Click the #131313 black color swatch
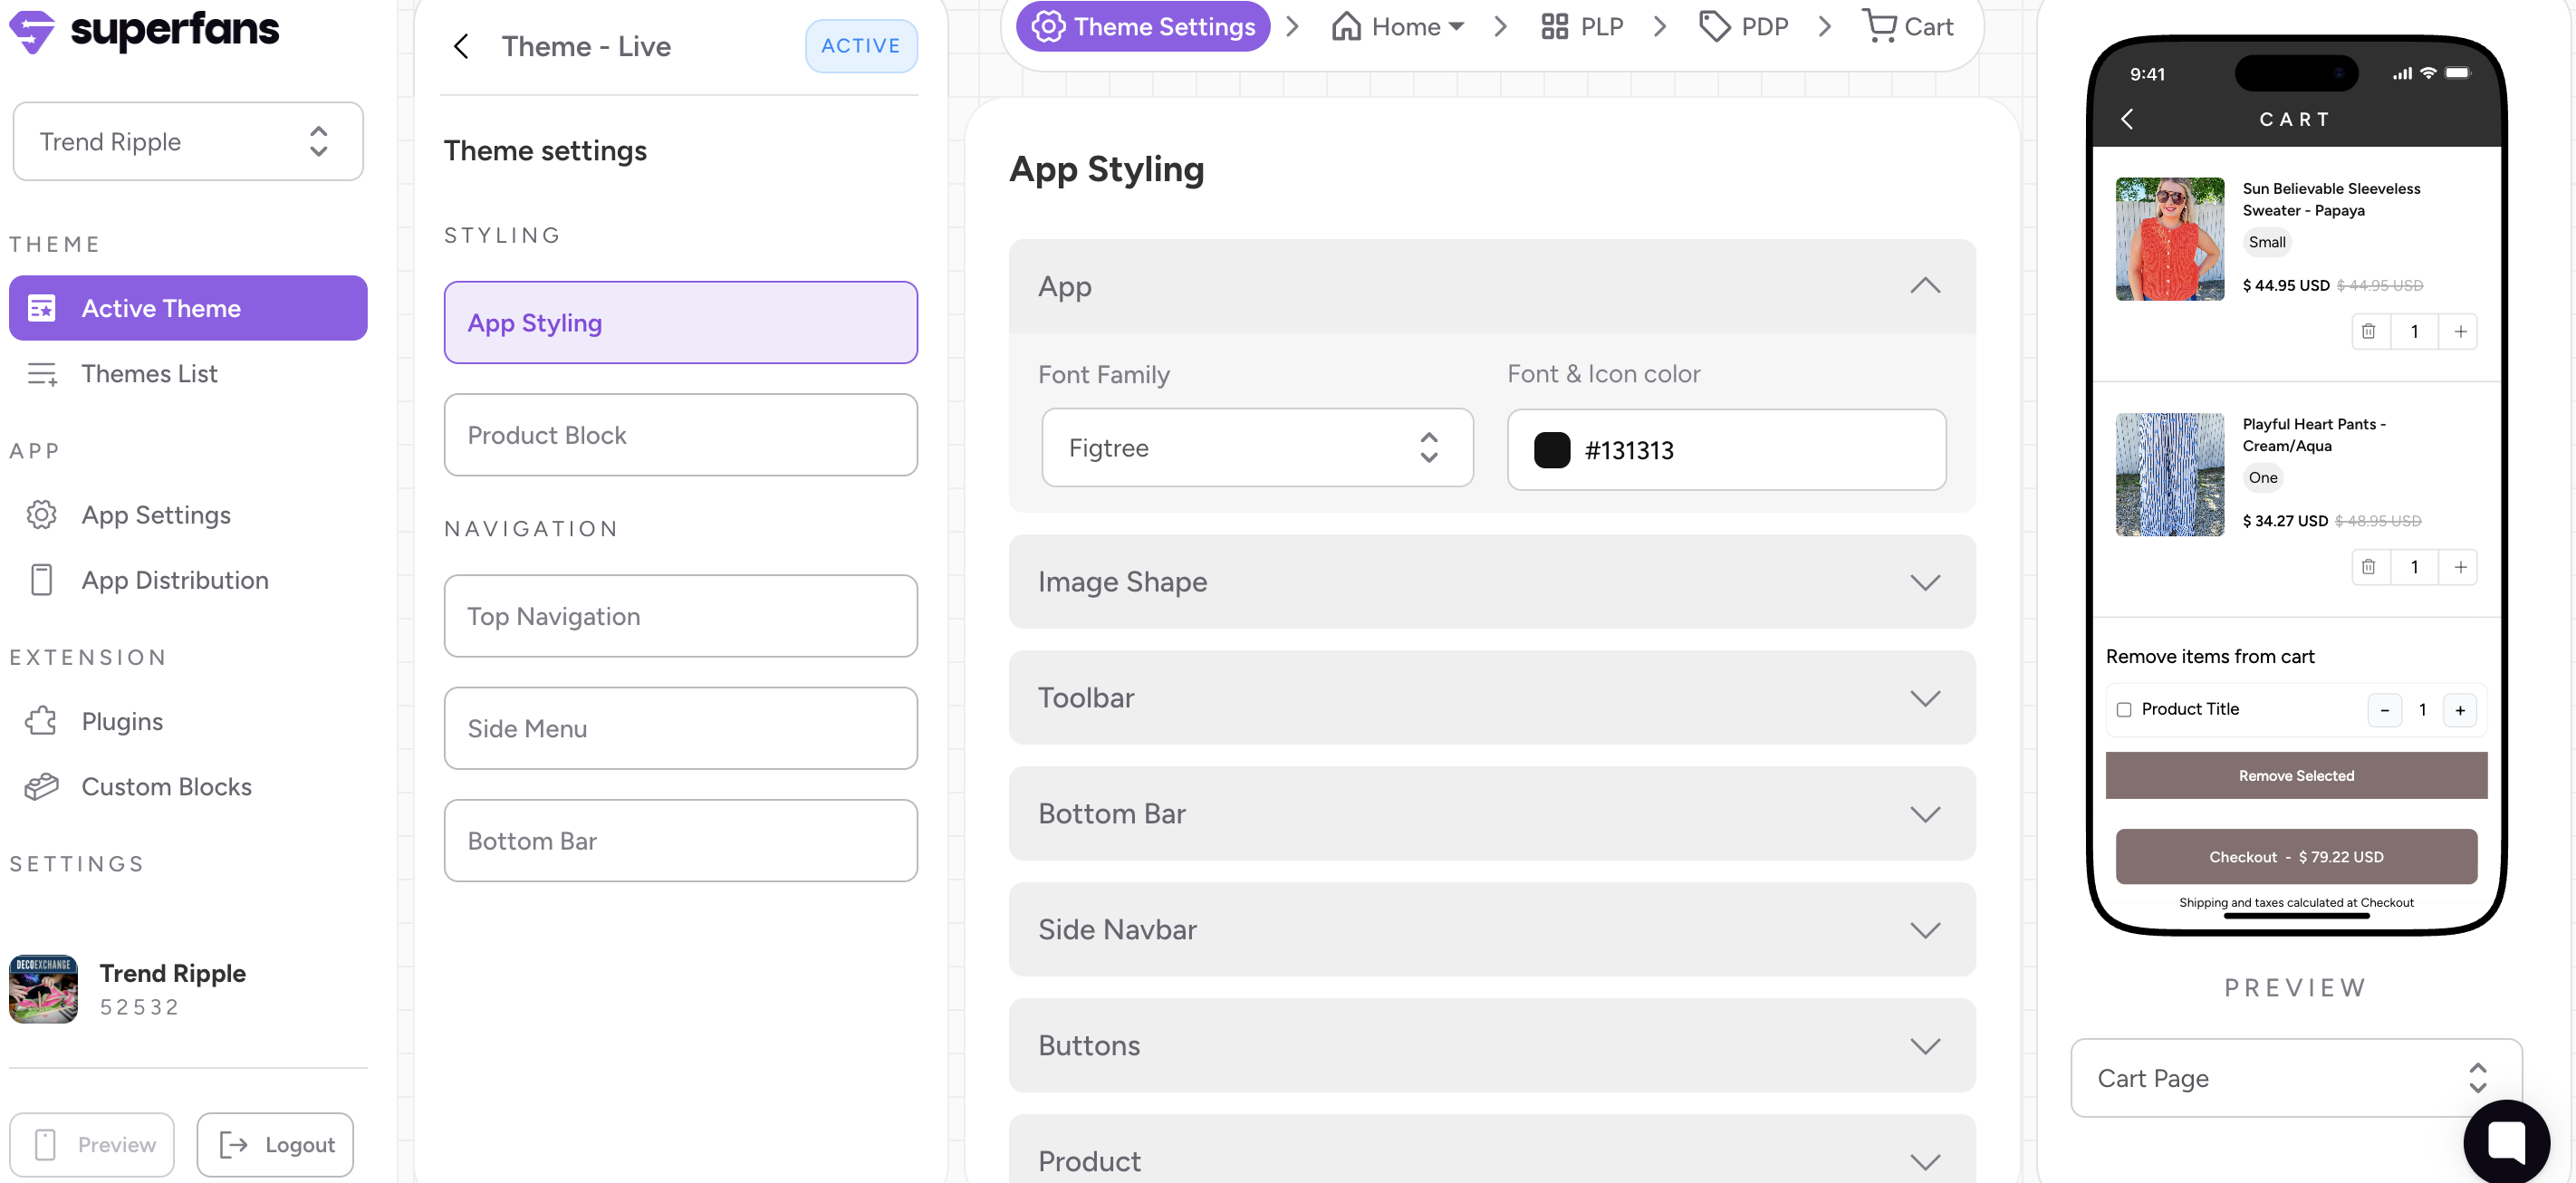Screen dimensions: 2576x1183 tap(1551, 450)
